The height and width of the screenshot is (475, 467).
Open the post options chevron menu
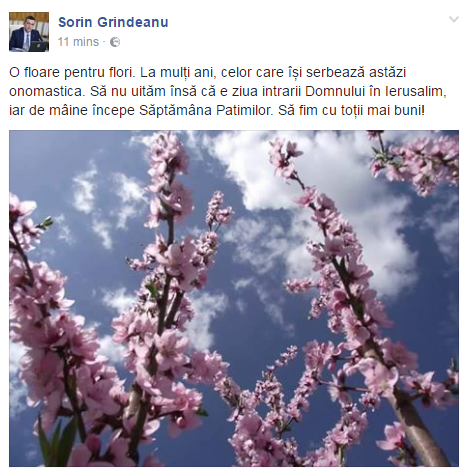[x=454, y=19]
